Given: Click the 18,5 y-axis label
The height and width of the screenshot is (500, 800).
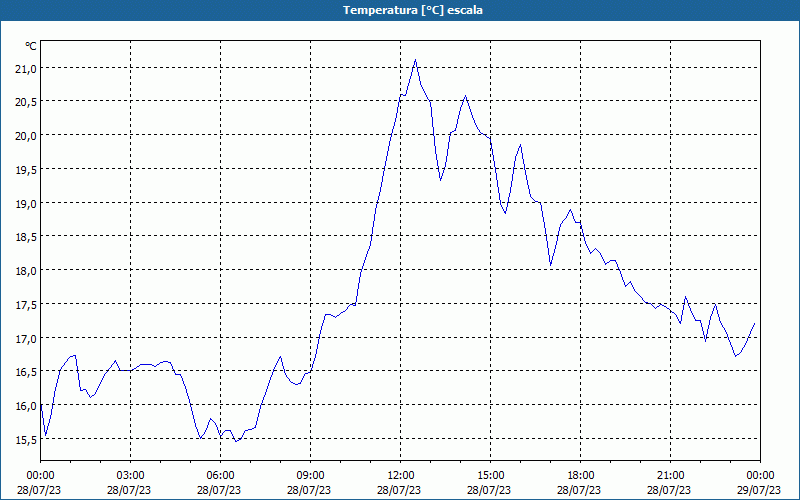Looking at the screenshot, I should [25, 237].
